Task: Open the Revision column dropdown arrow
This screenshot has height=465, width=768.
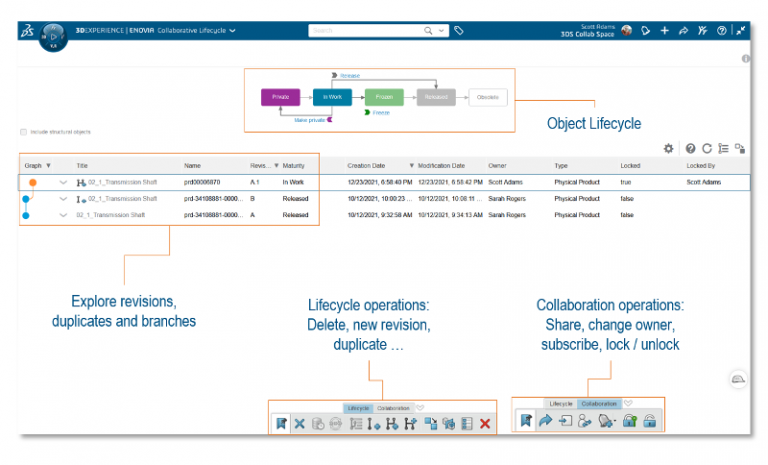Action: [x=276, y=166]
